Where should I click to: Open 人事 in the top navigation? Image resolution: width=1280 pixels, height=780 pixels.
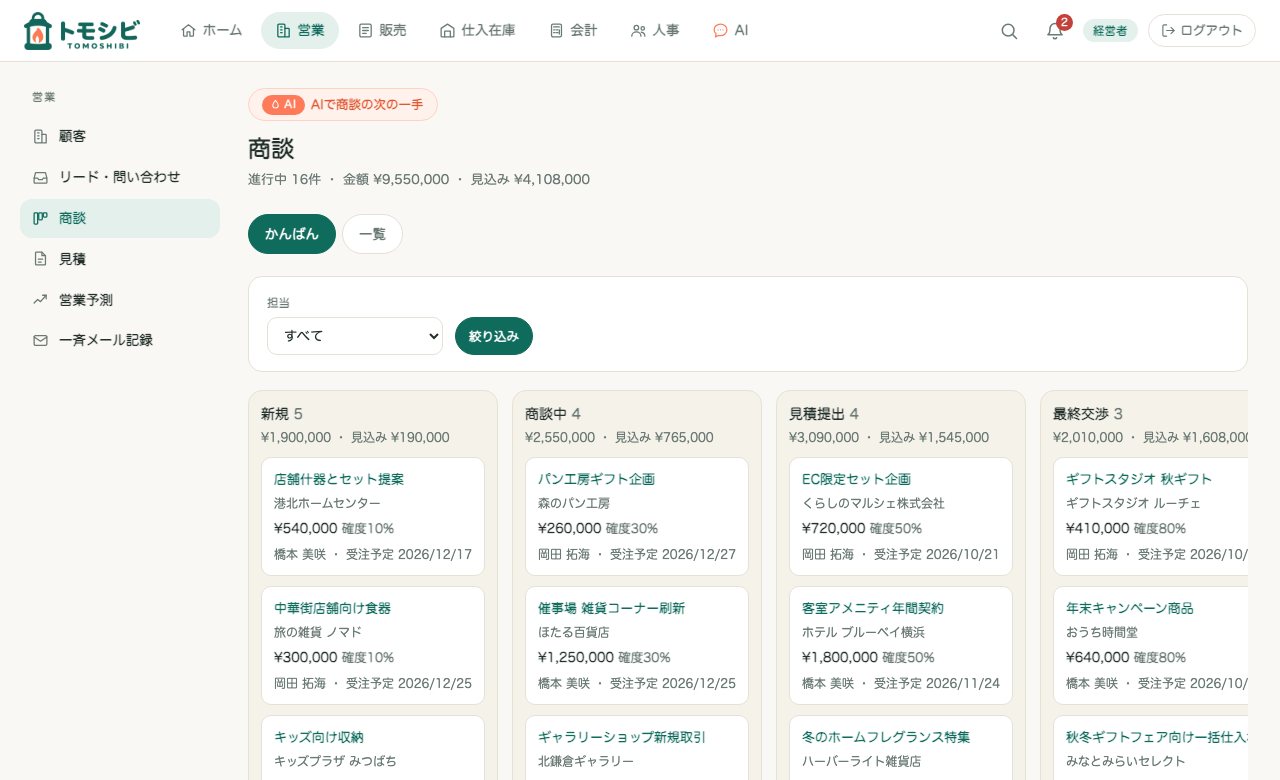tap(656, 30)
